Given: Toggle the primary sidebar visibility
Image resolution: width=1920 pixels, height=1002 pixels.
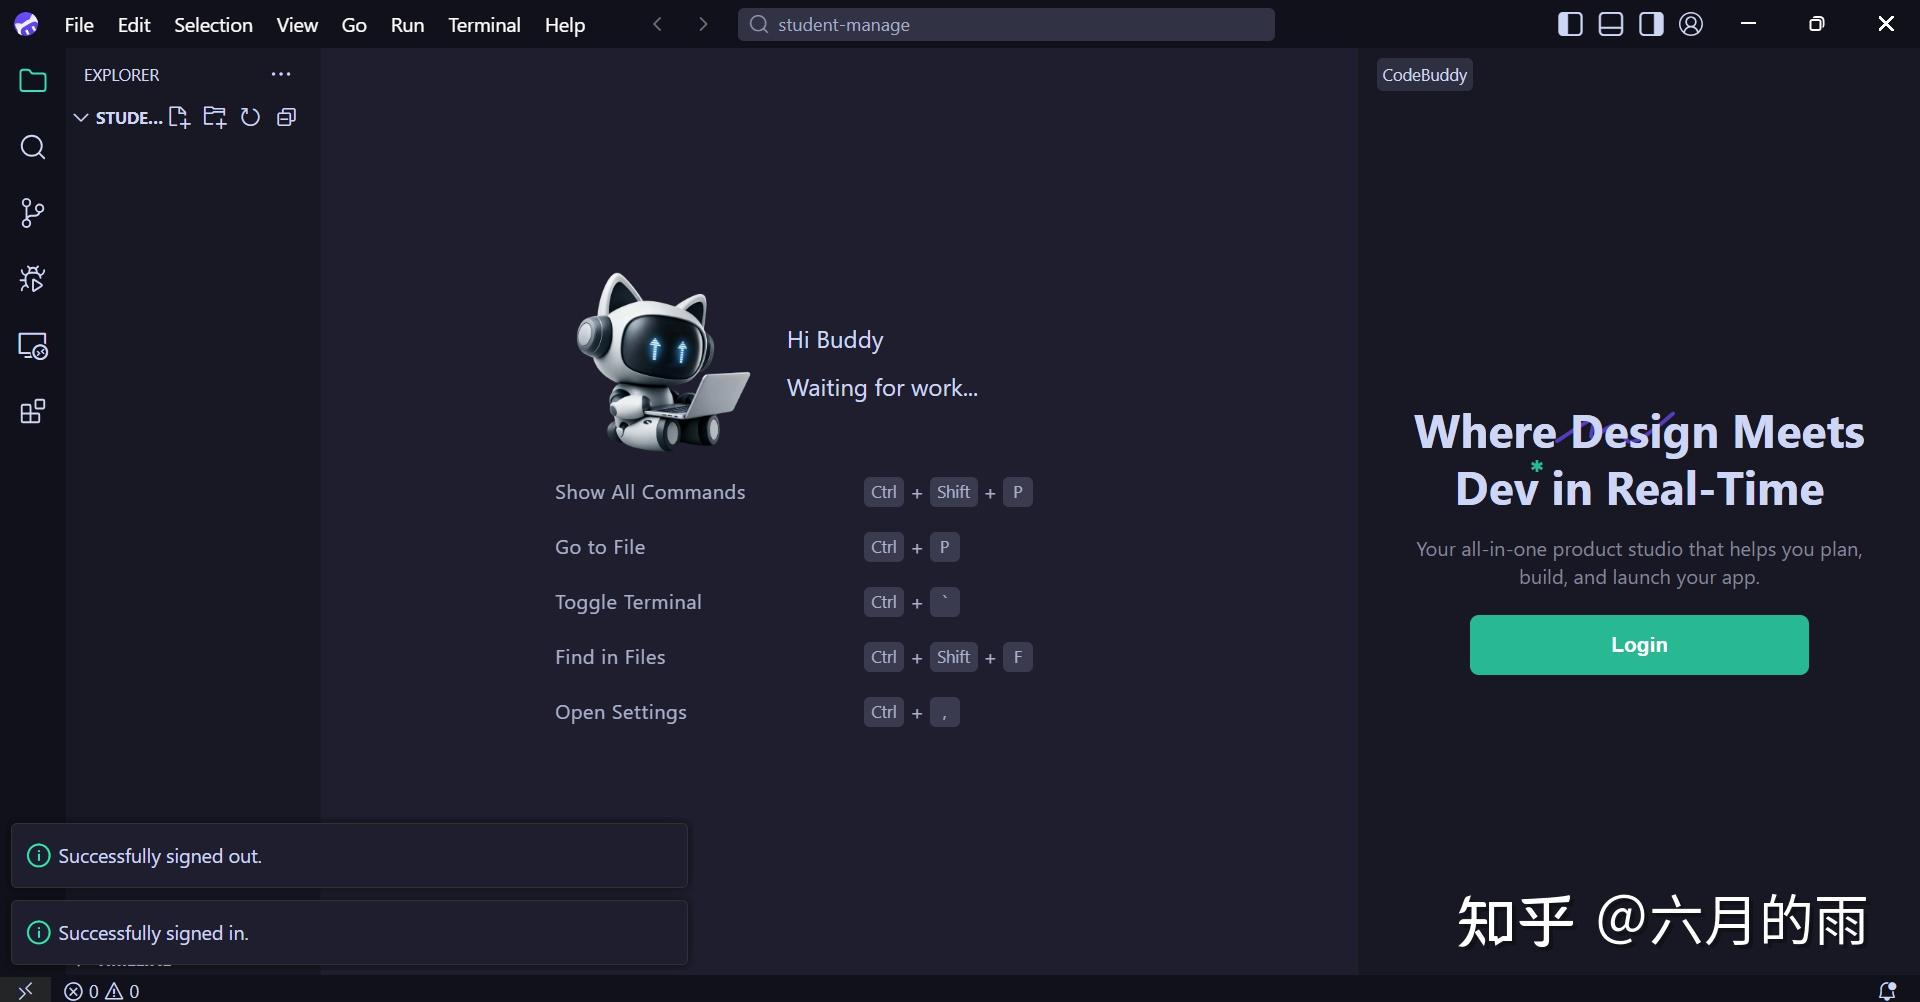Looking at the screenshot, I should pyautogui.click(x=1570, y=23).
